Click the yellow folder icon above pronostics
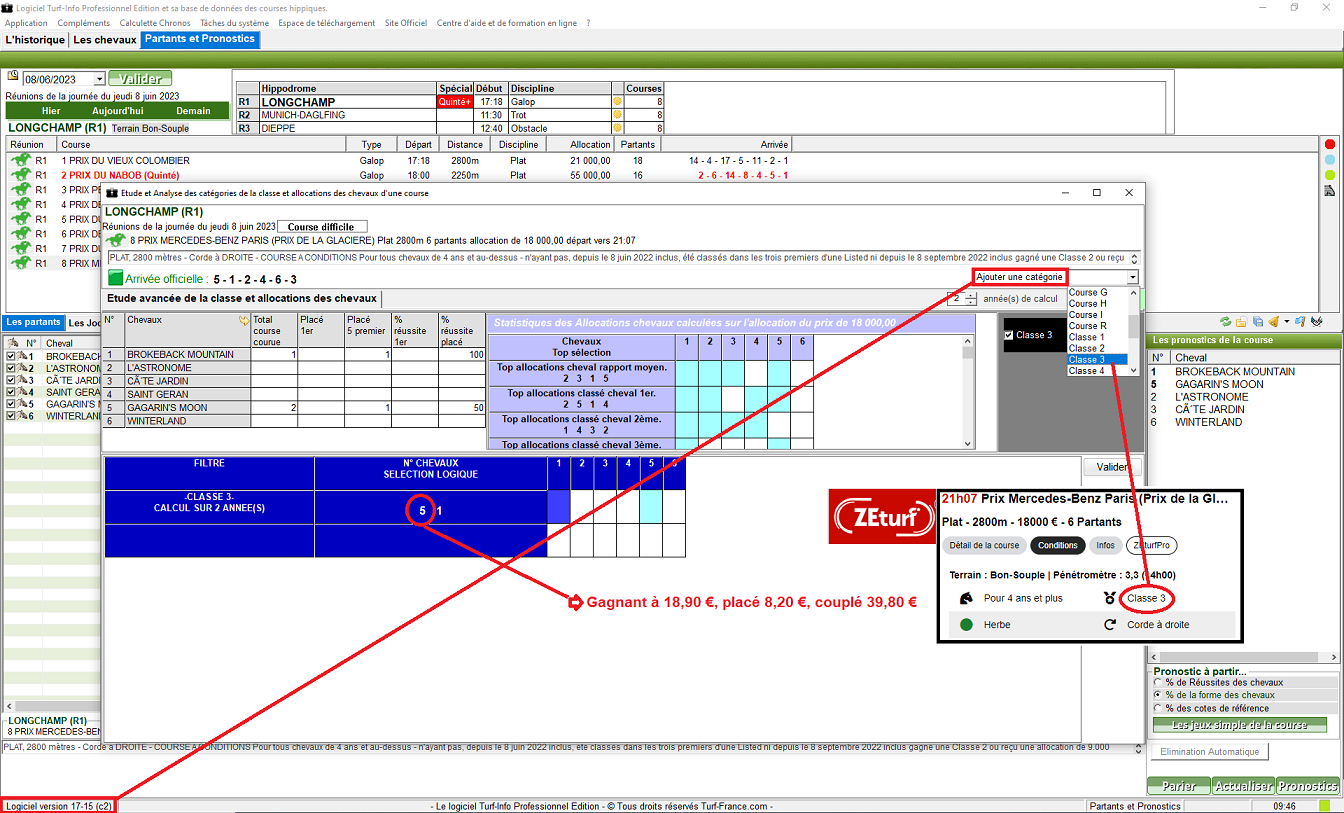This screenshot has height=813, width=1344. 1240,321
